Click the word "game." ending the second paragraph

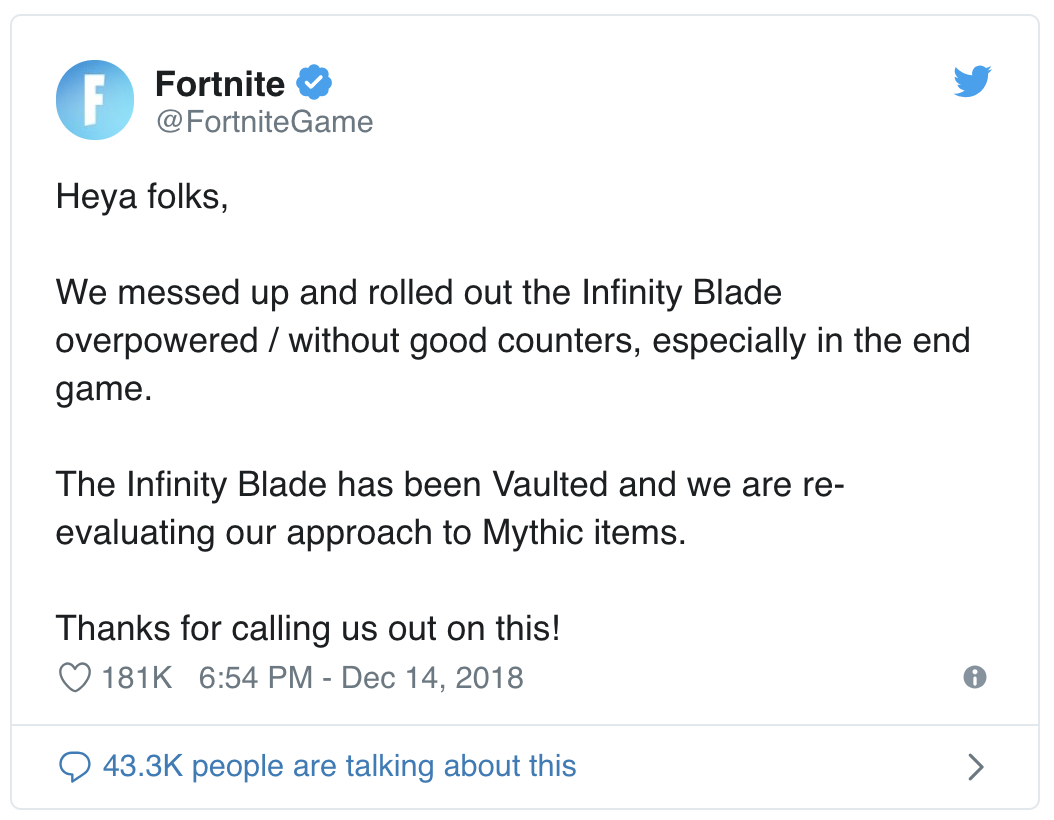(104, 390)
